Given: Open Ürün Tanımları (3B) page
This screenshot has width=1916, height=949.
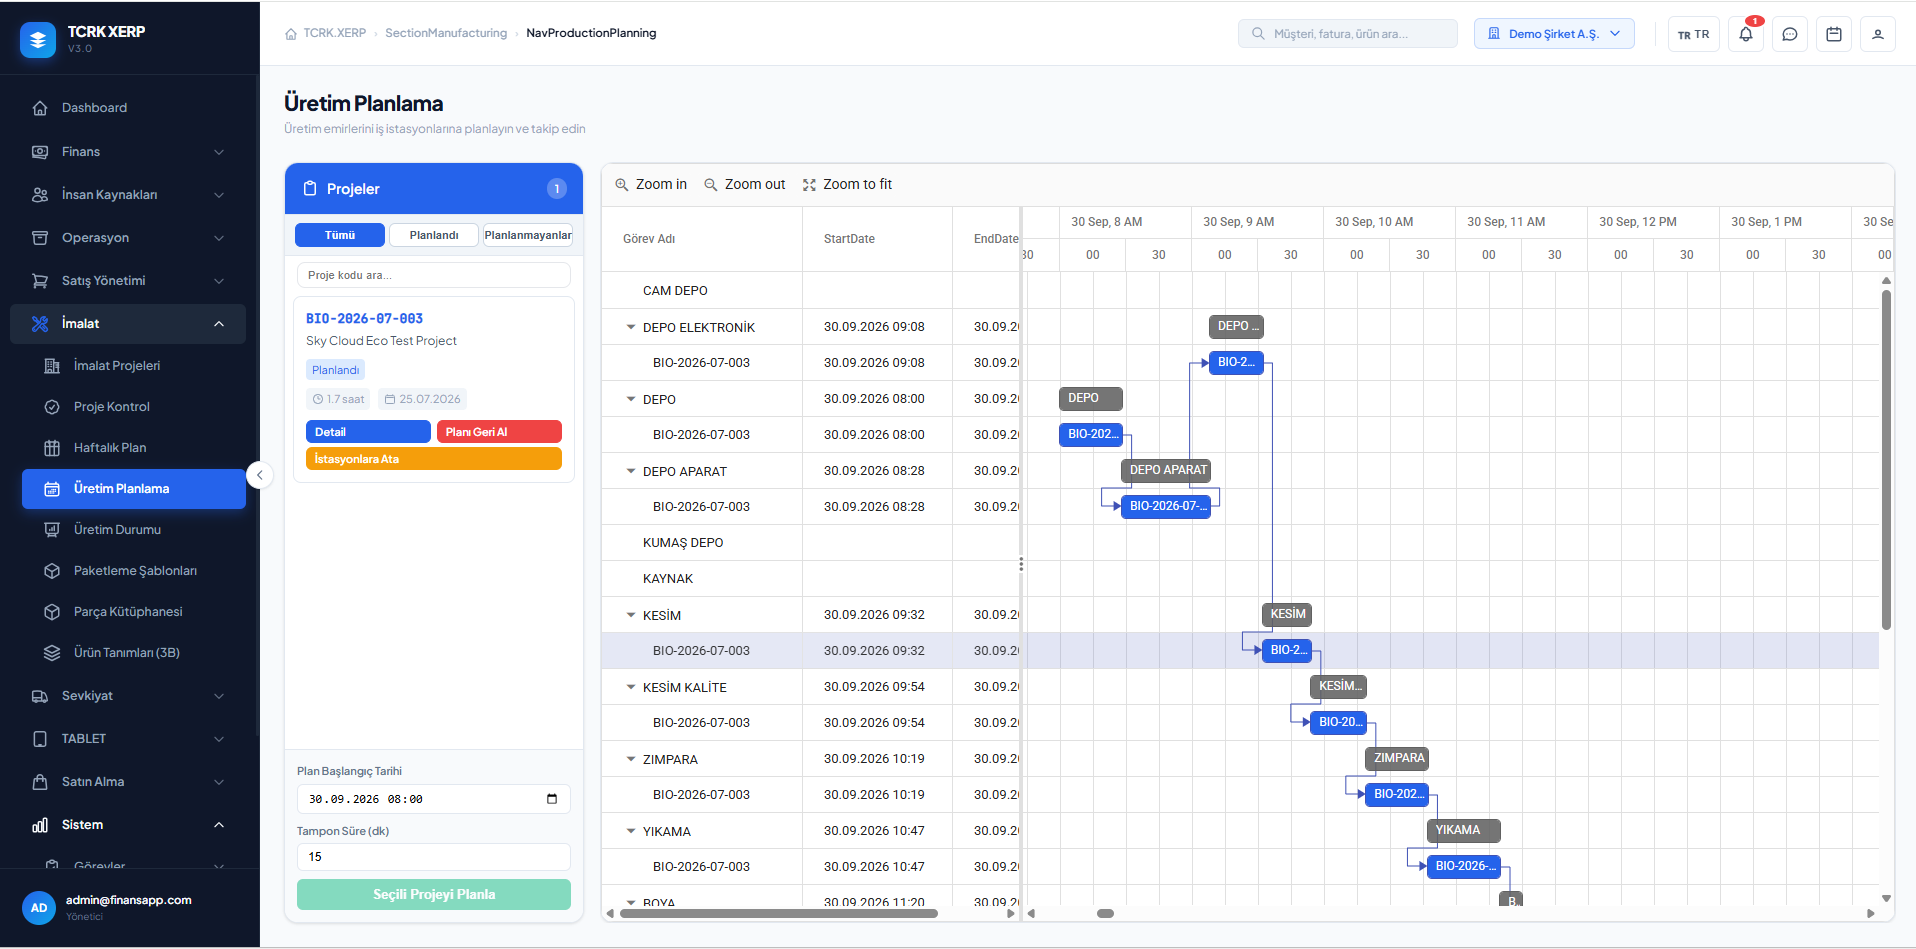Looking at the screenshot, I should (134, 653).
